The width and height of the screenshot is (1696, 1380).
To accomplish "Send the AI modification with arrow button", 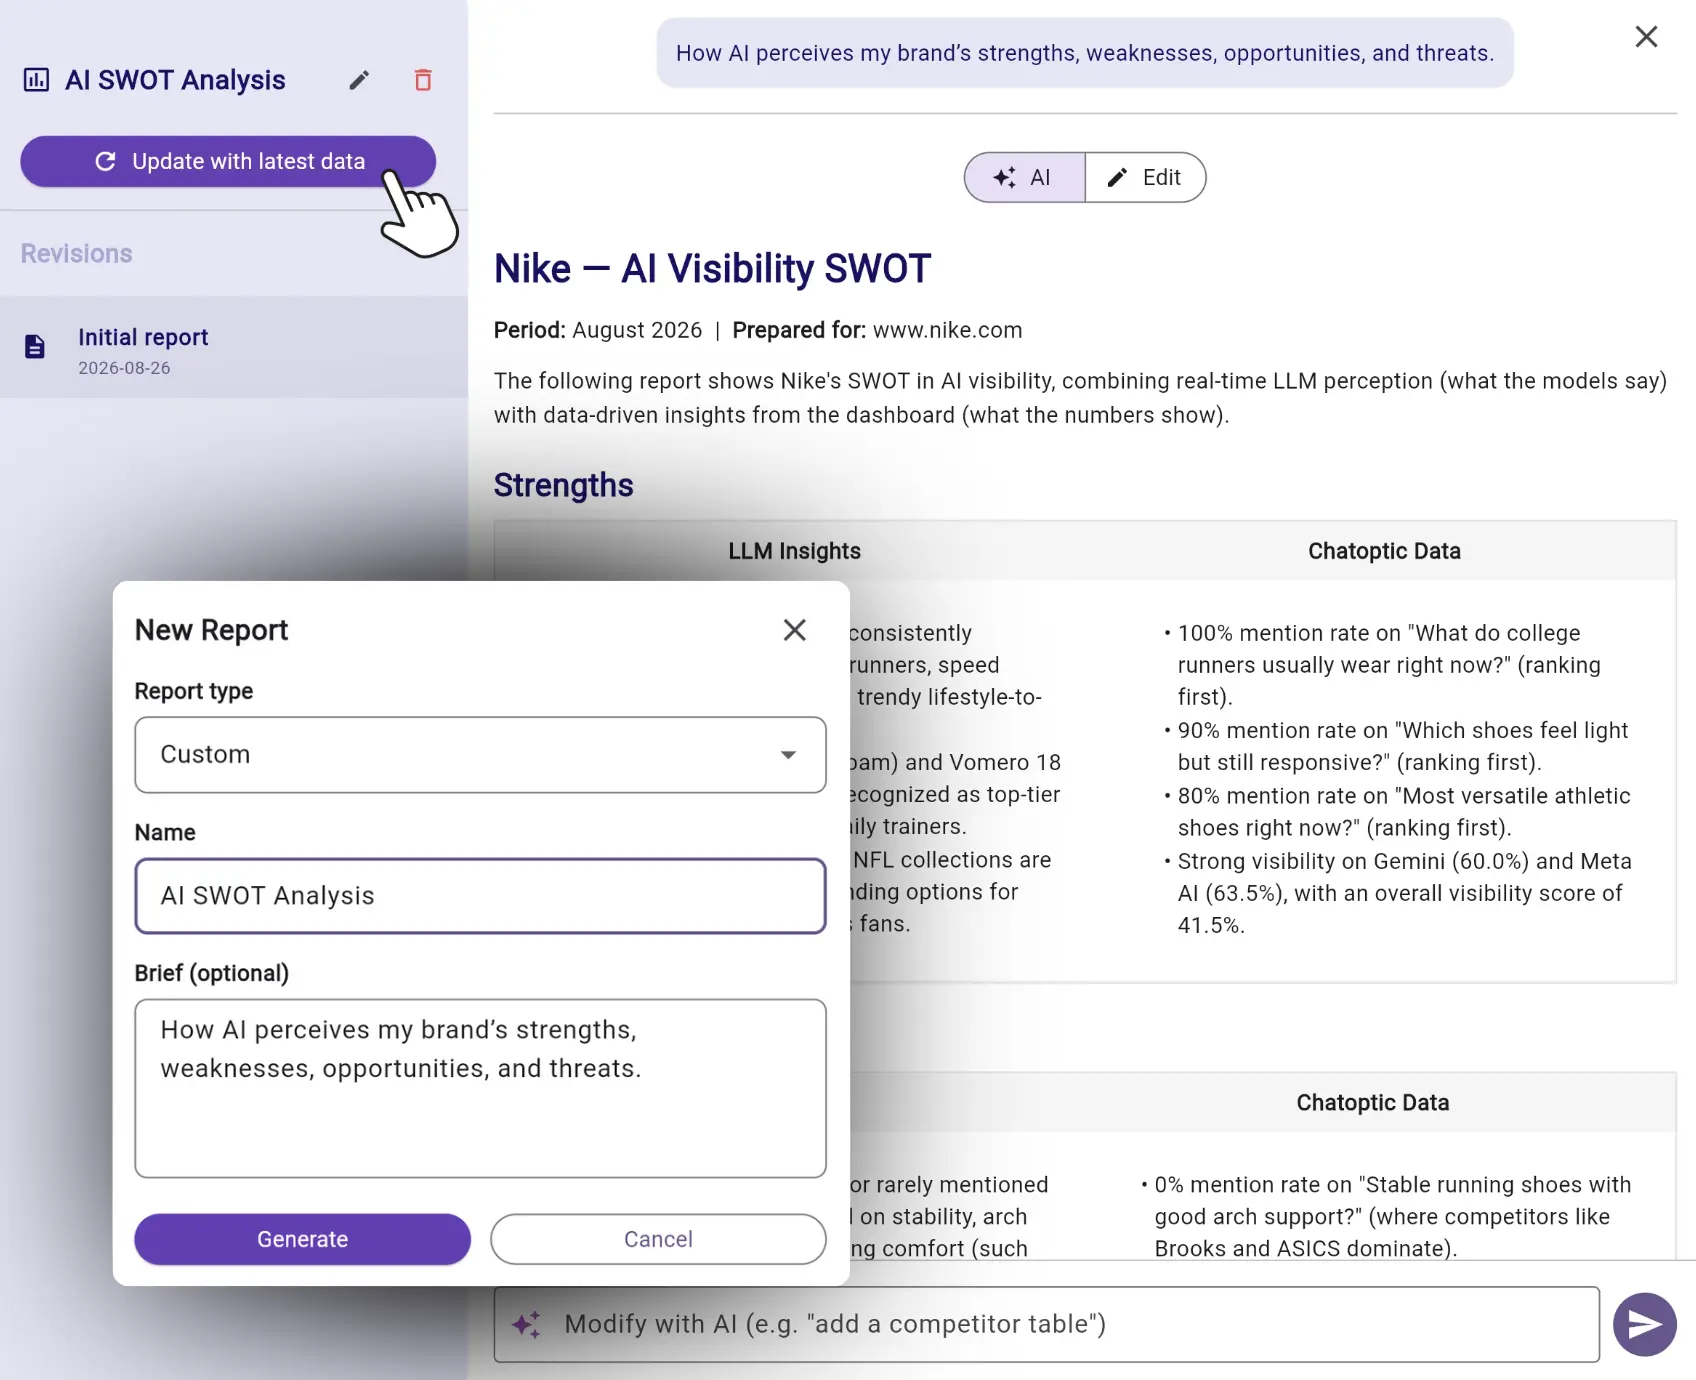I will coord(1645,1325).
